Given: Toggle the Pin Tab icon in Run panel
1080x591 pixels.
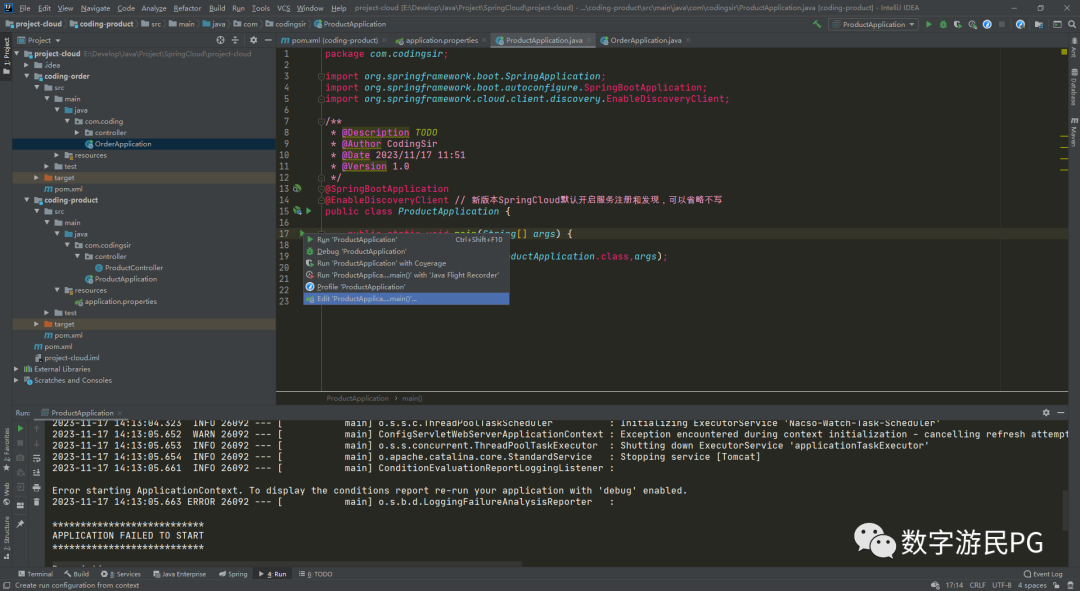Looking at the screenshot, I should (20, 523).
